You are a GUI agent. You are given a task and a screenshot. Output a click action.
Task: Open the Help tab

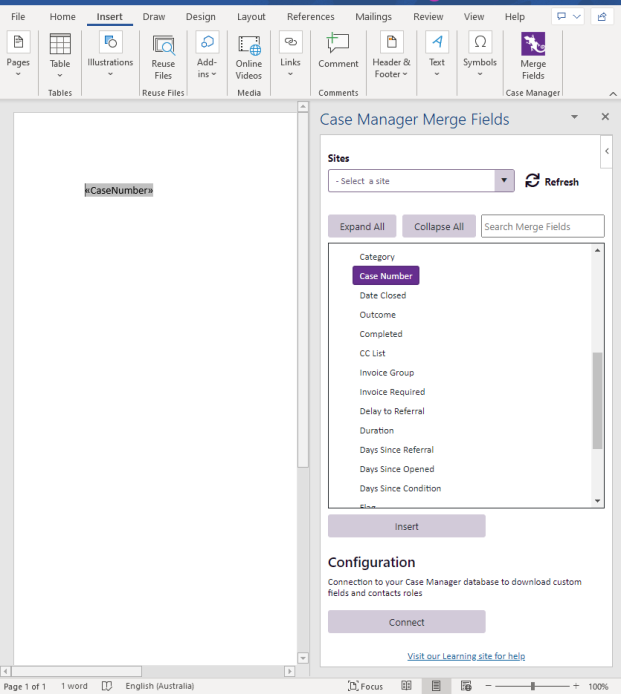click(515, 17)
